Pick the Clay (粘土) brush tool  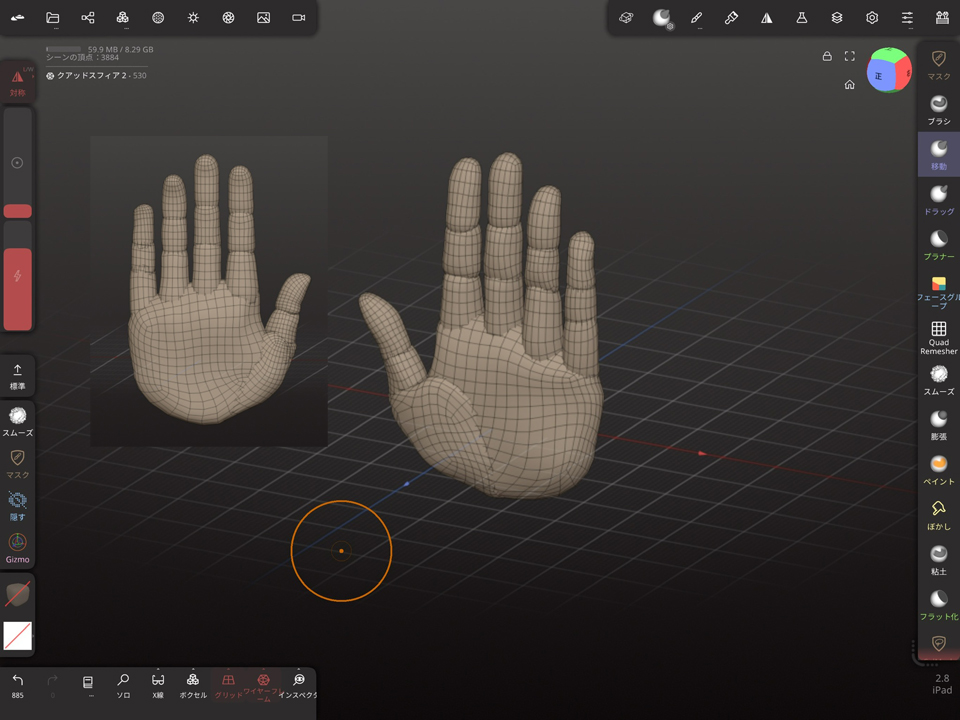pos(938,559)
